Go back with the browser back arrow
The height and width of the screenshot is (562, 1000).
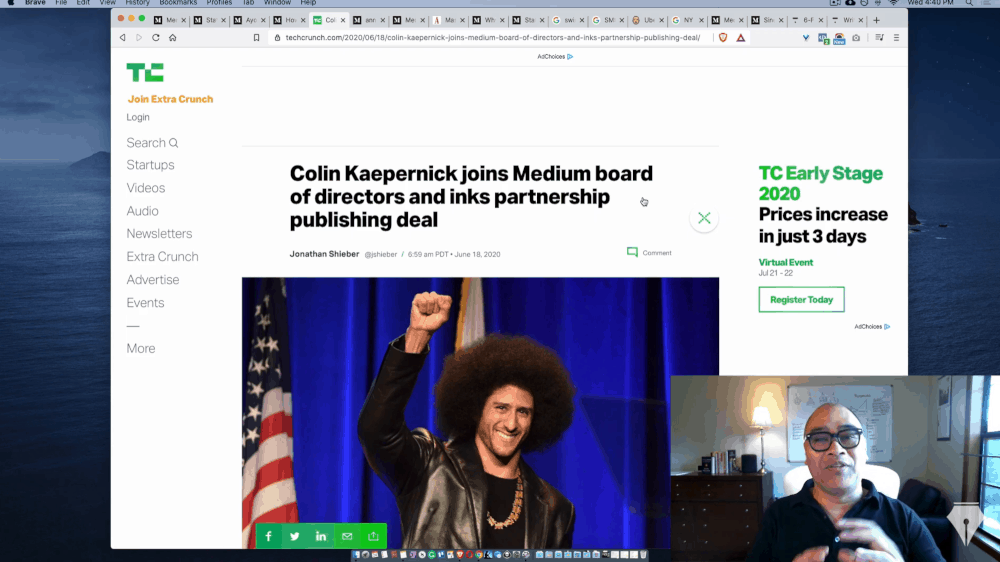pos(122,38)
